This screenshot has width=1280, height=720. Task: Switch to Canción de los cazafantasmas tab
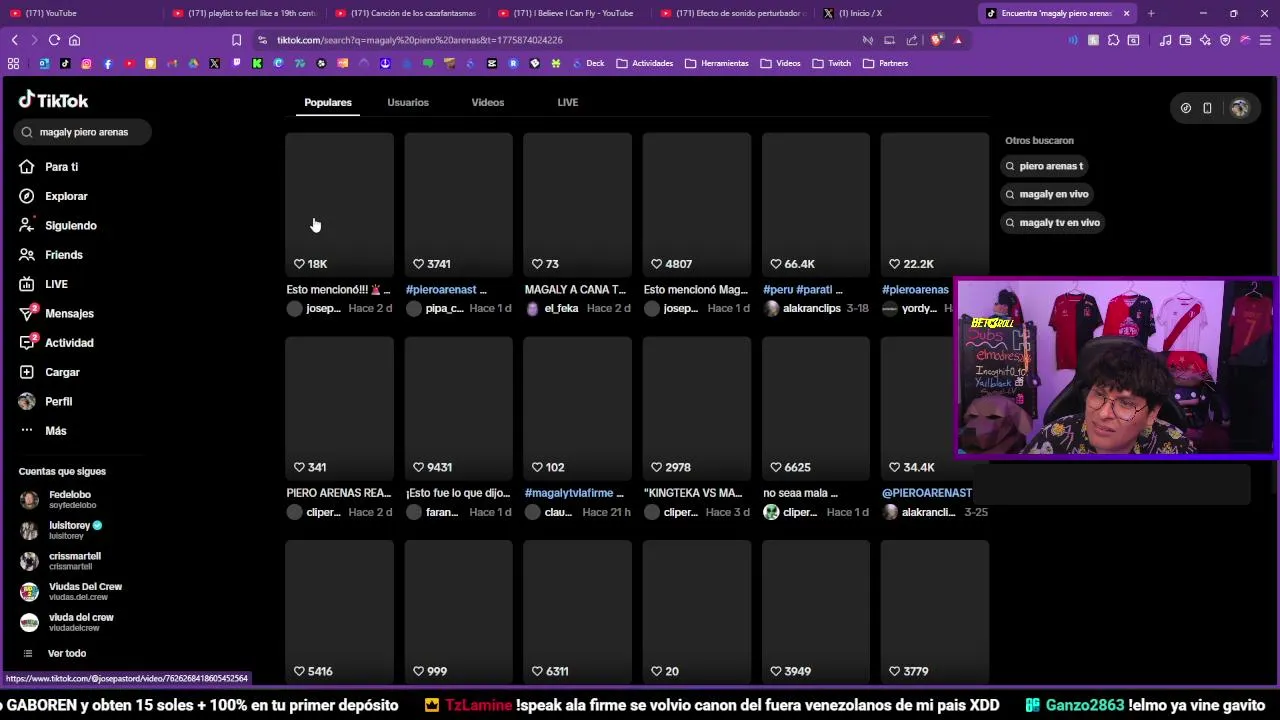click(408, 13)
